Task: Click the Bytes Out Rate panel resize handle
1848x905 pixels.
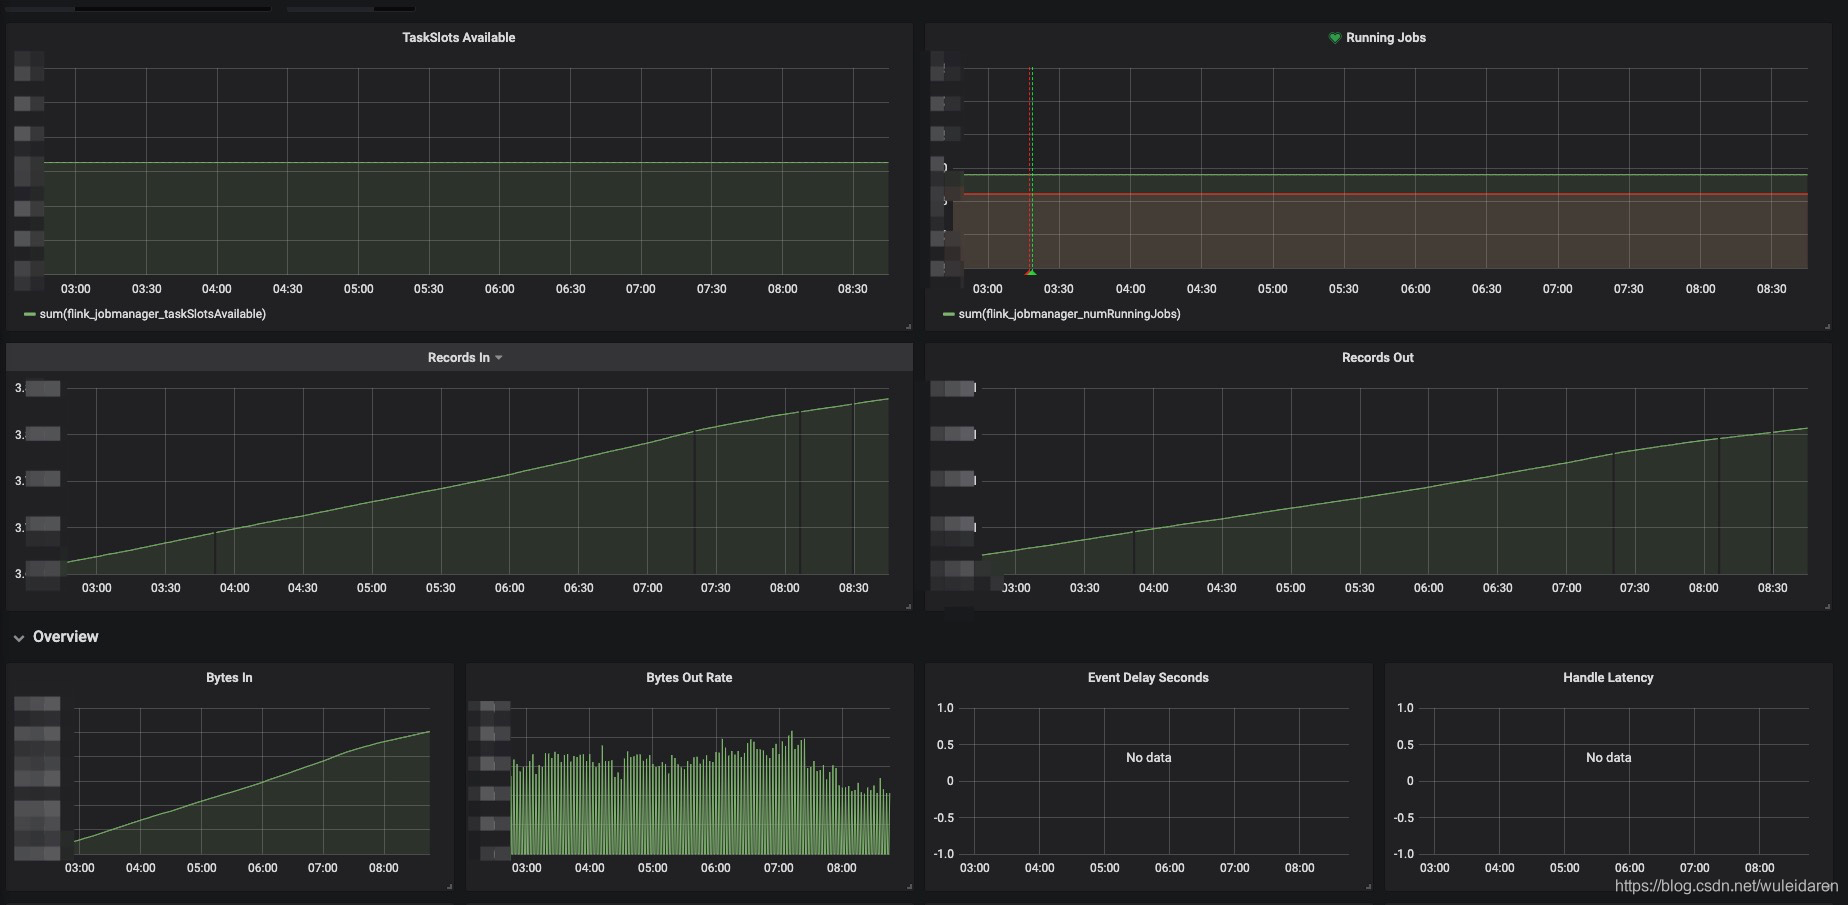Action: [908, 886]
